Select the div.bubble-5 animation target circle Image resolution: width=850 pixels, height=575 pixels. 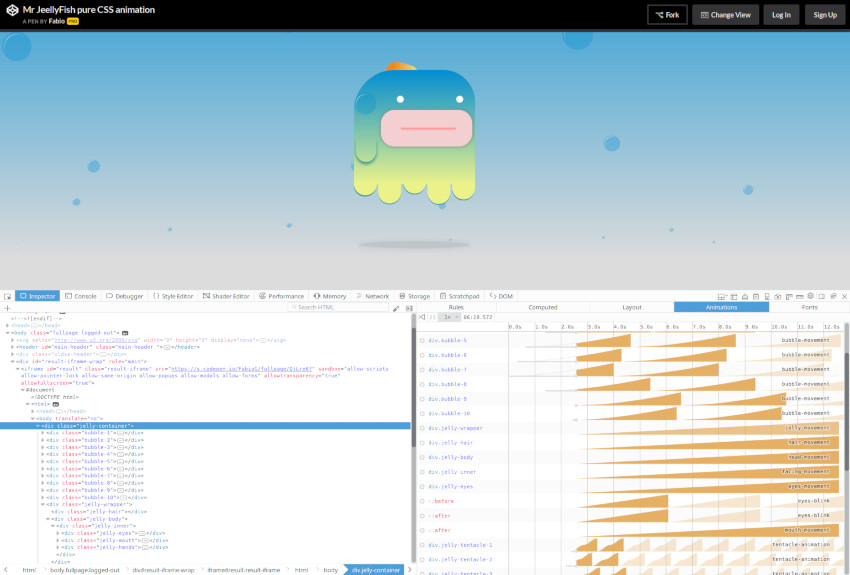tap(423, 341)
